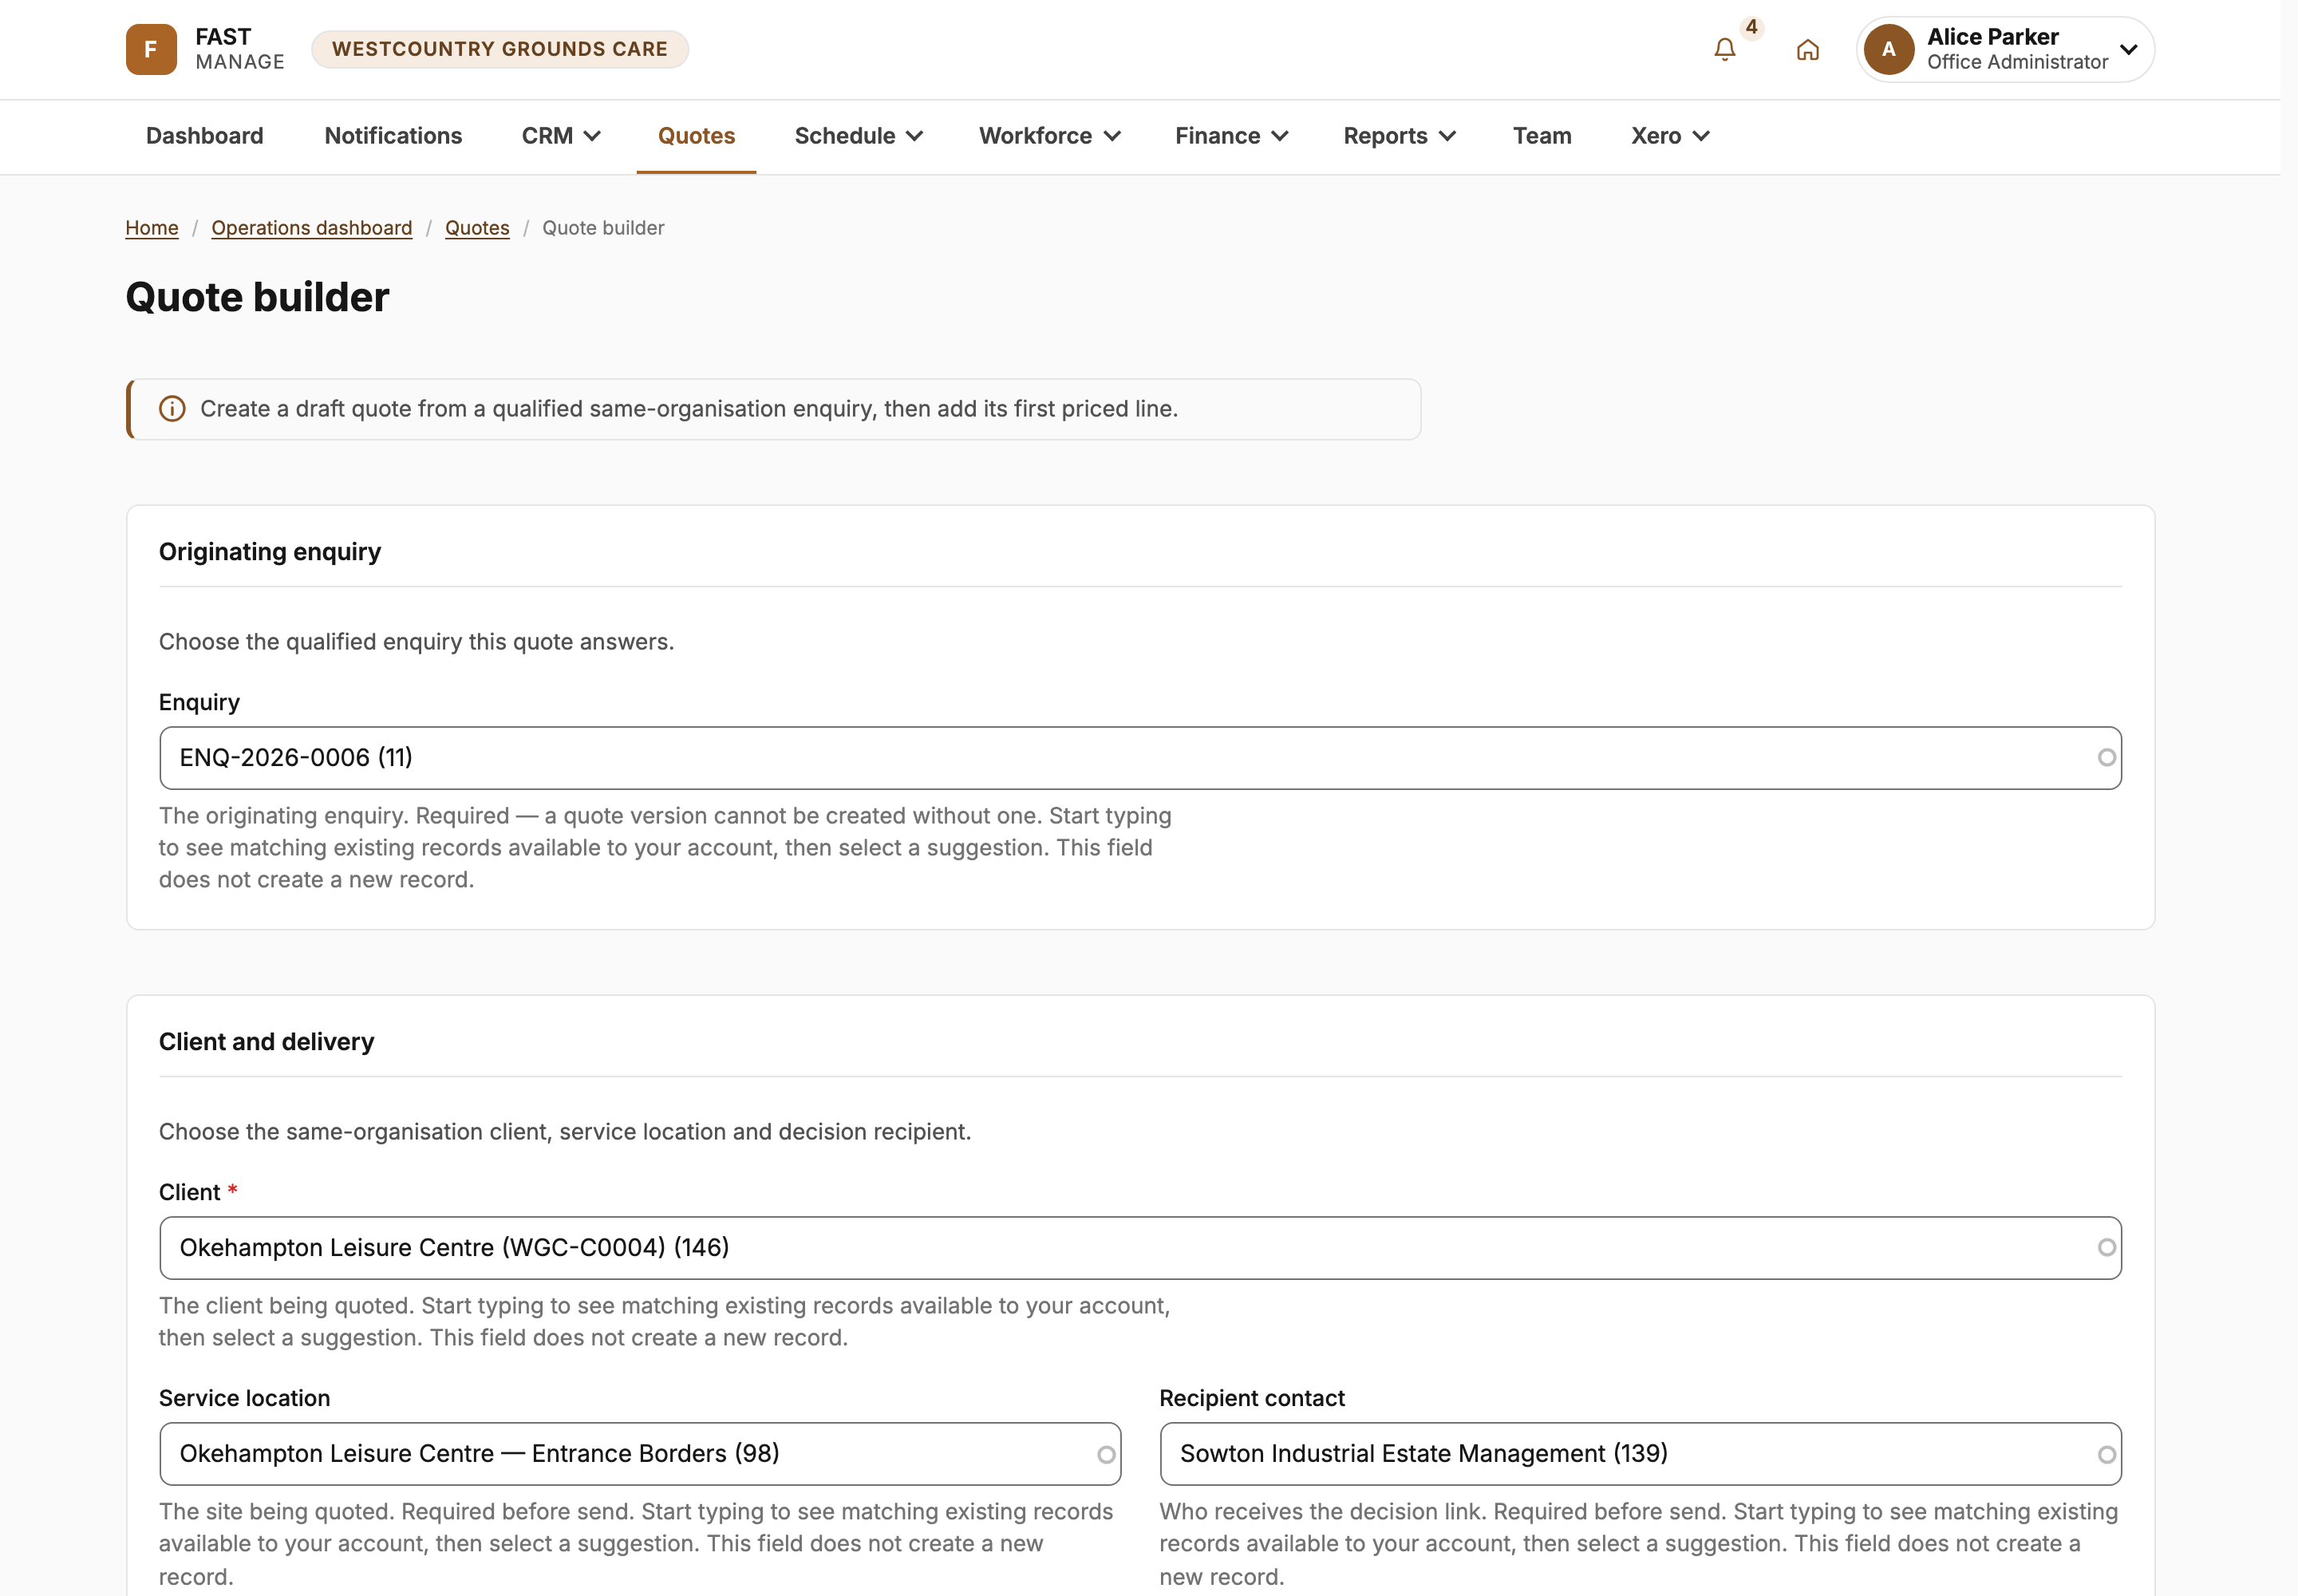Click the Office Administrator role text

coord(2017,62)
